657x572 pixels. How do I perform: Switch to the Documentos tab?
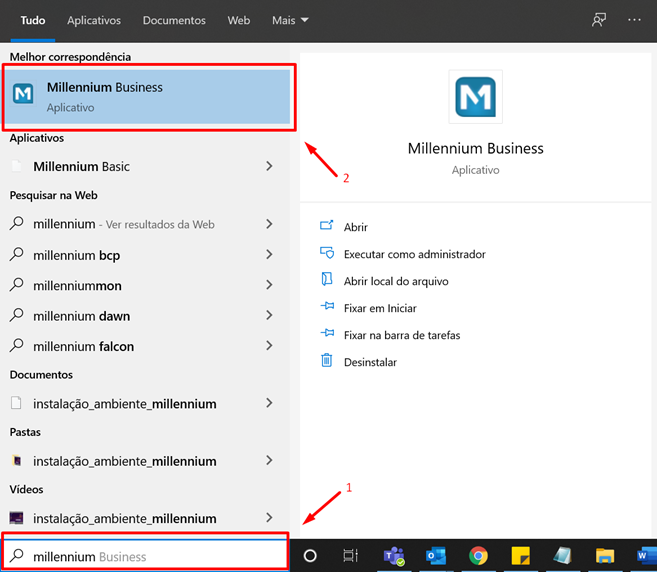tap(174, 20)
